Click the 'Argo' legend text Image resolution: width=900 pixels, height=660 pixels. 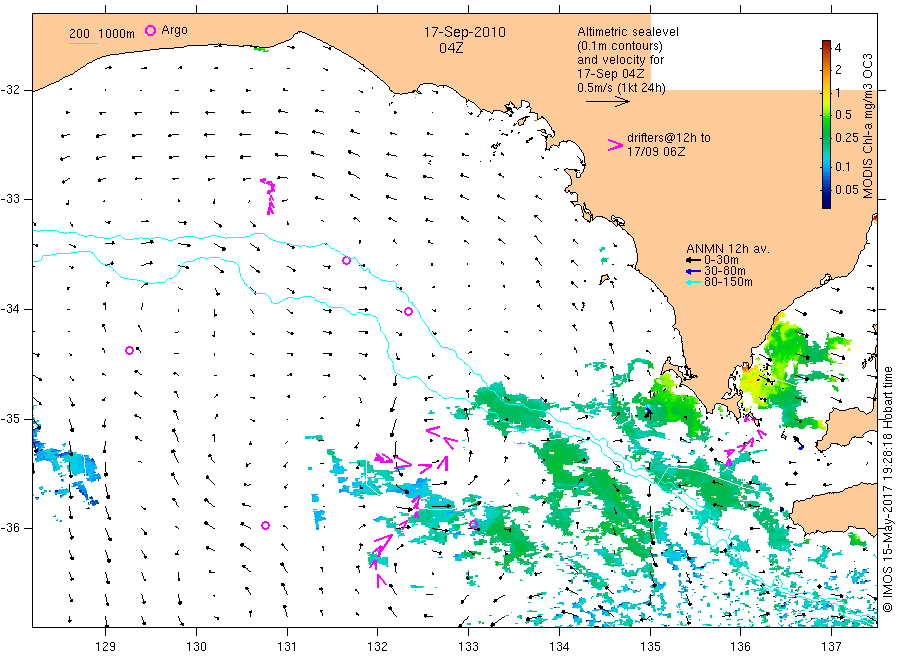[174, 30]
